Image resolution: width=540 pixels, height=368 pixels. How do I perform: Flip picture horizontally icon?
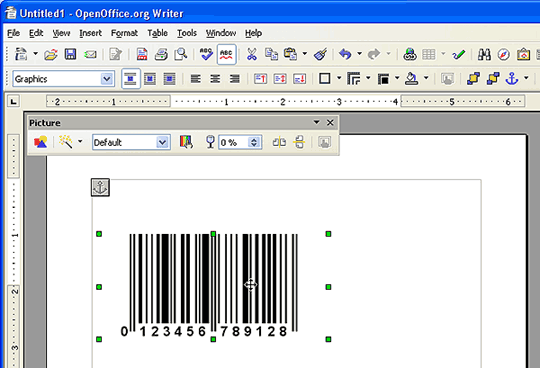[x=279, y=142]
